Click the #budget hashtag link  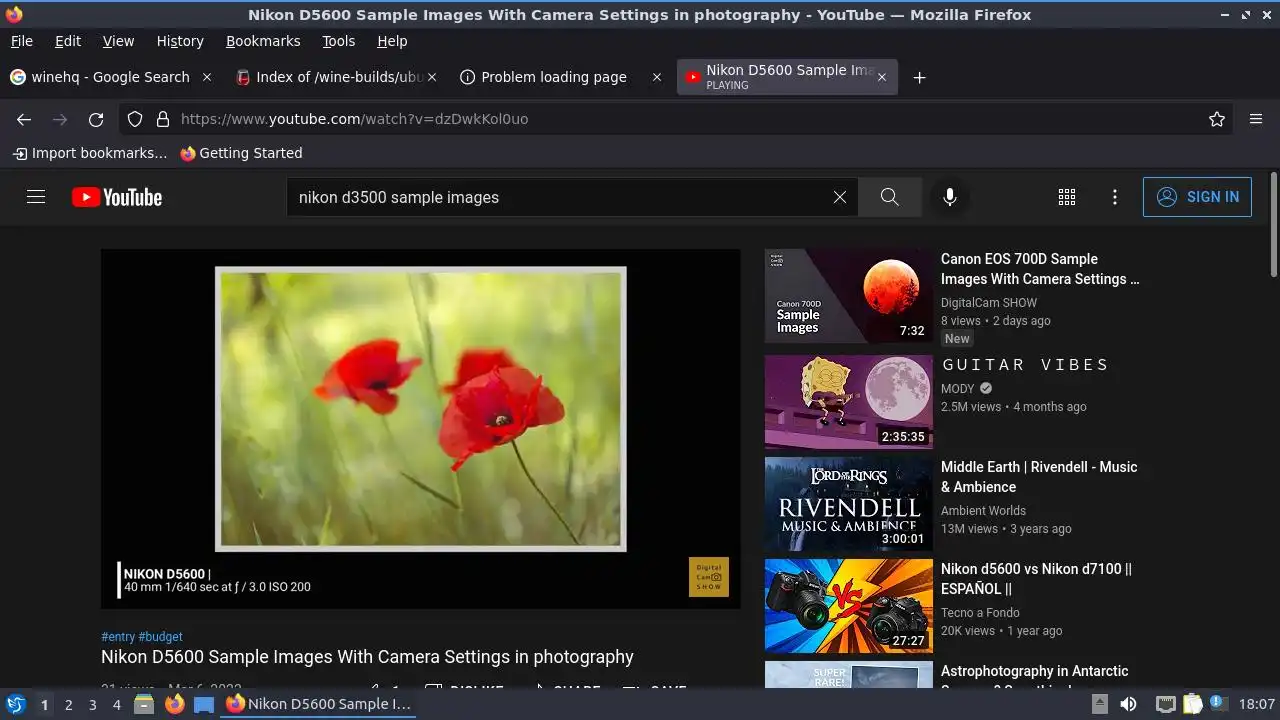[160, 636]
